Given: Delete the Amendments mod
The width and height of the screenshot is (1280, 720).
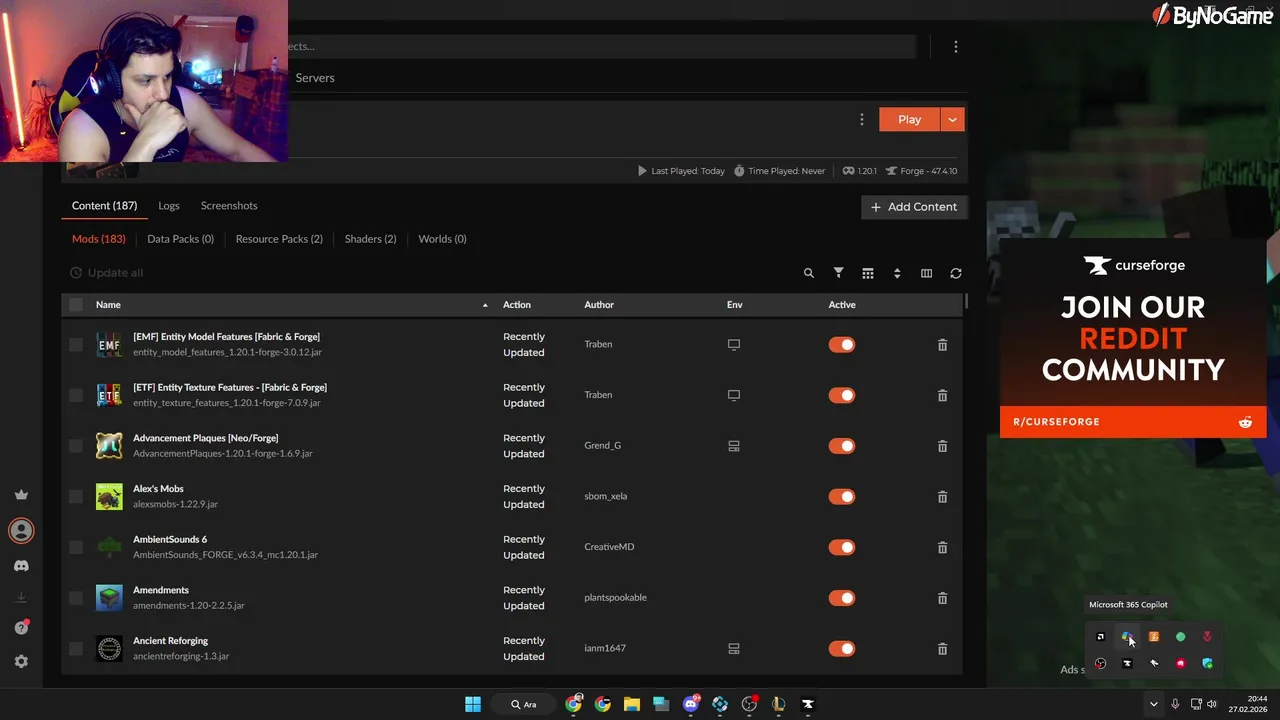Looking at the screenshot, I should tap(942, 598).
